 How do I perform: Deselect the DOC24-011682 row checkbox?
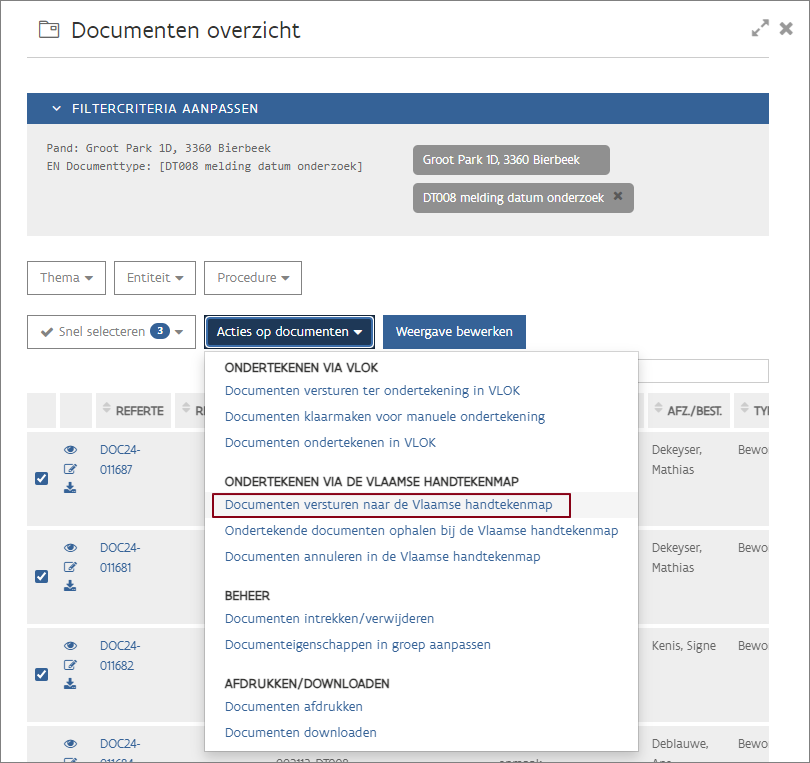41,674
